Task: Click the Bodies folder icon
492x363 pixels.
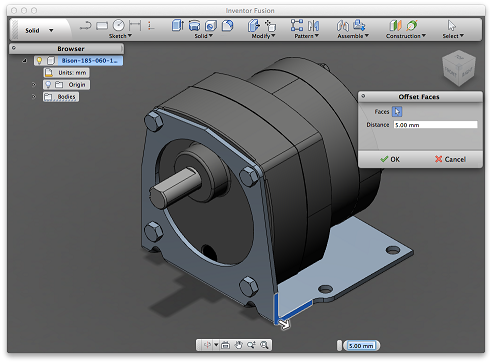Action: click(x=49, y=97)
